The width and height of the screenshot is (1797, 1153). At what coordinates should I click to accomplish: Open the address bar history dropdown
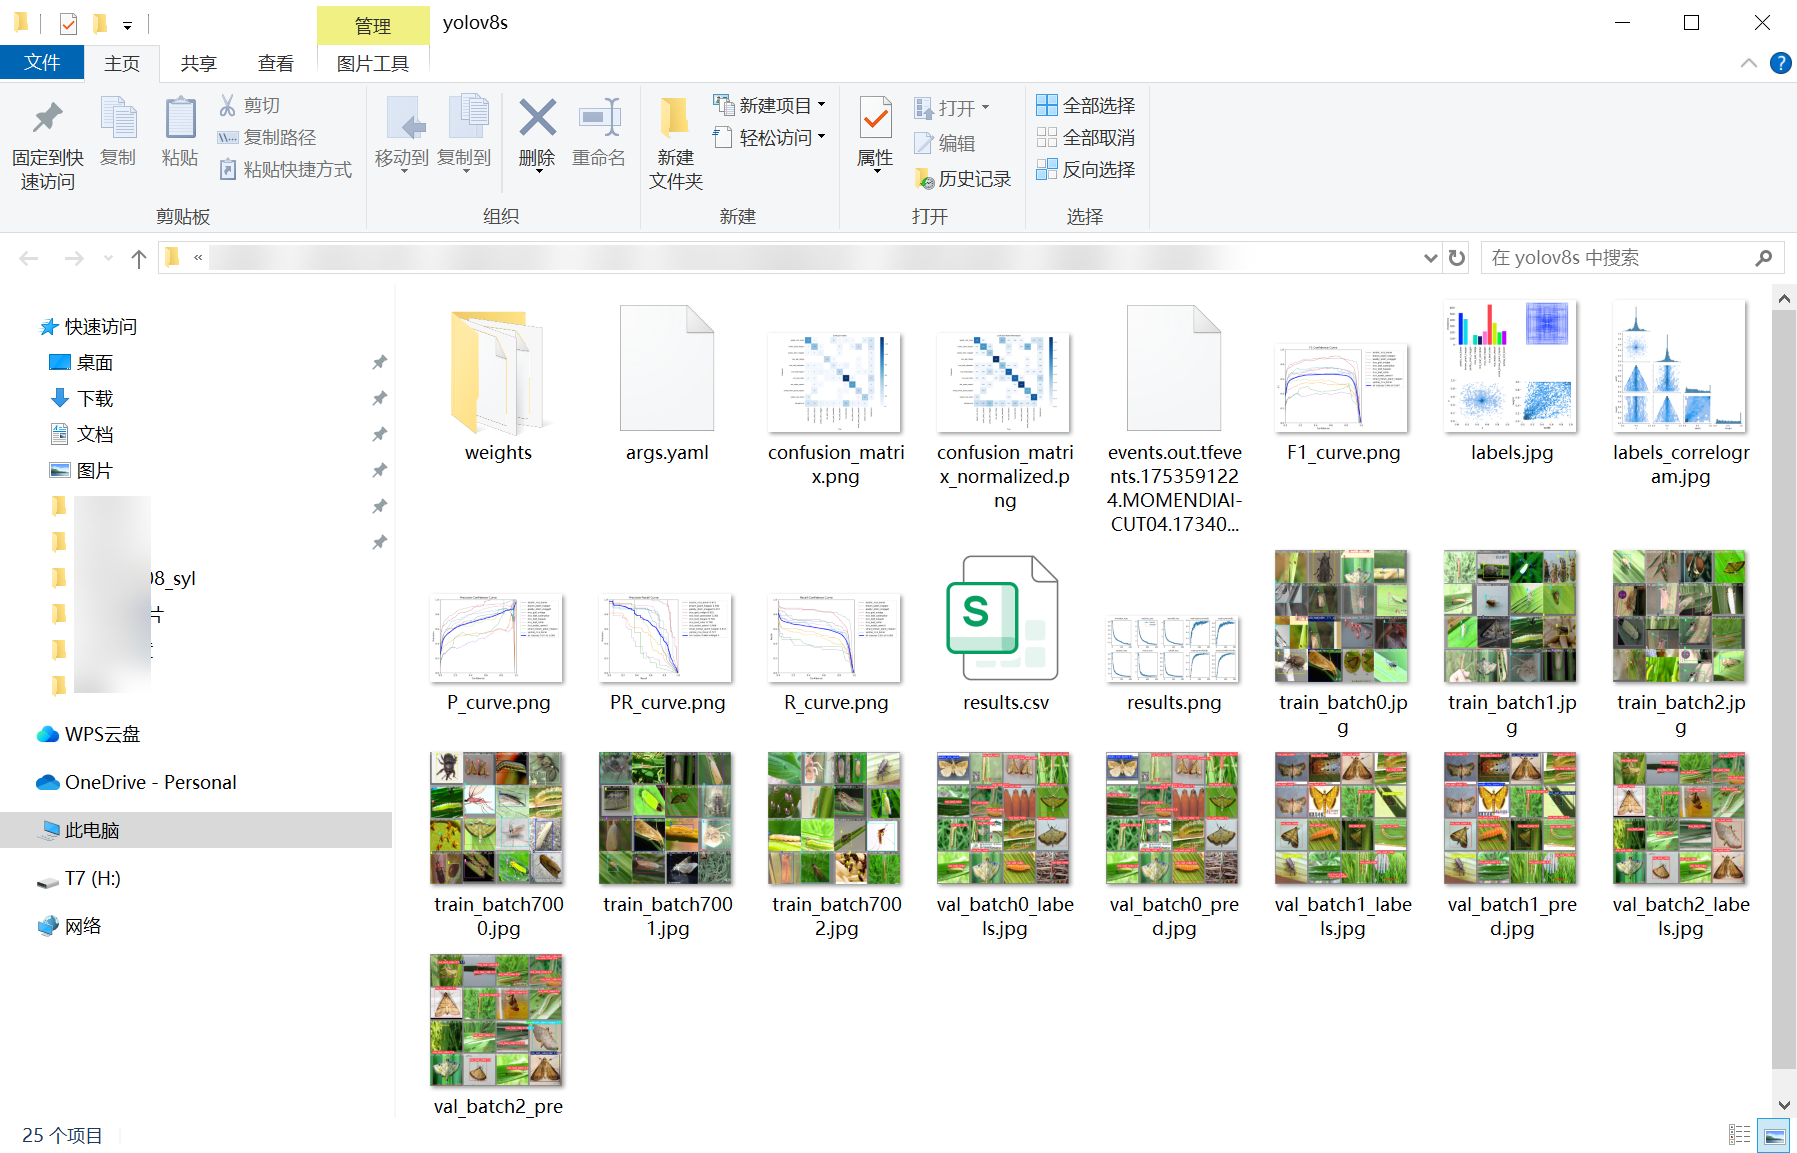coord(1430,257)
